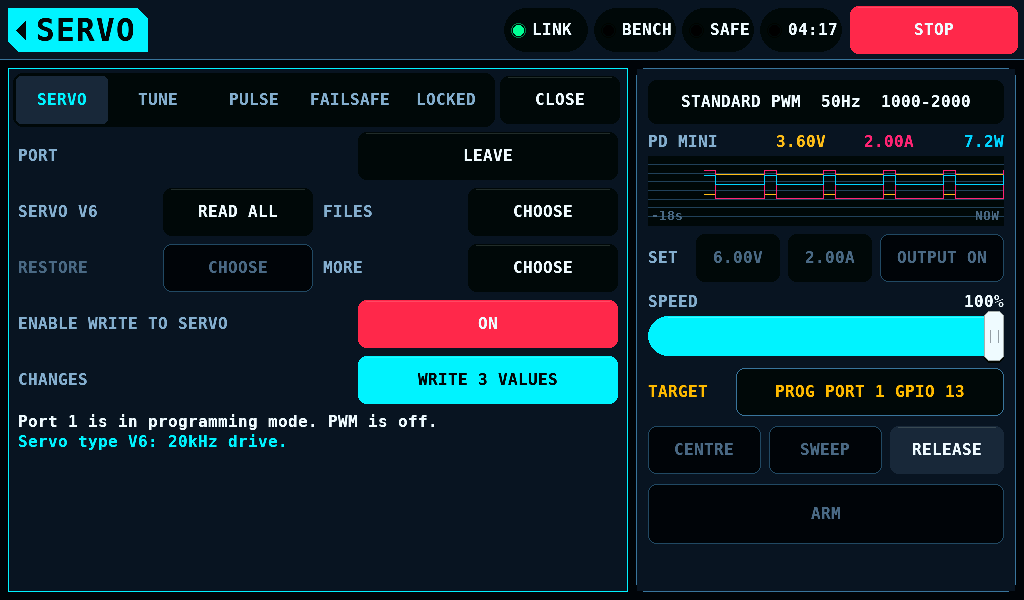Click the 2.00A current reading
Viewport: 1024px width, 600px height.
[889, 142]
